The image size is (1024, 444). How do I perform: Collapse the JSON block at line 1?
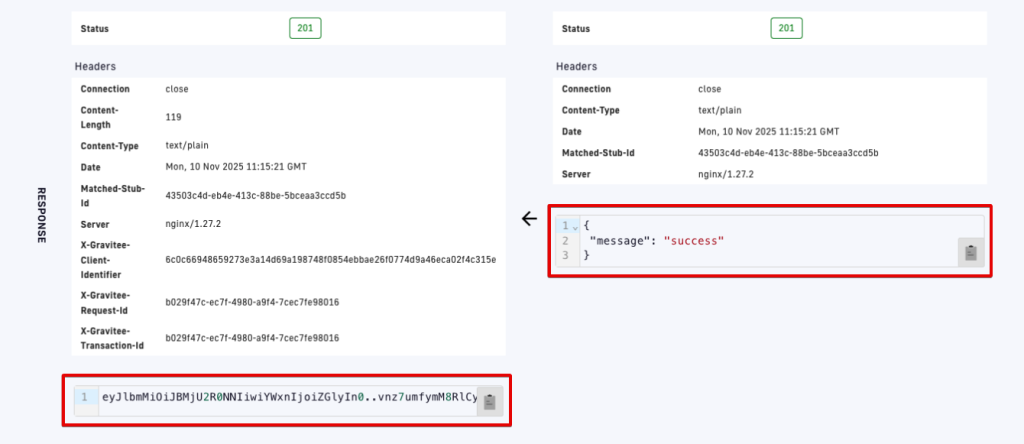[x=575, y=226]
